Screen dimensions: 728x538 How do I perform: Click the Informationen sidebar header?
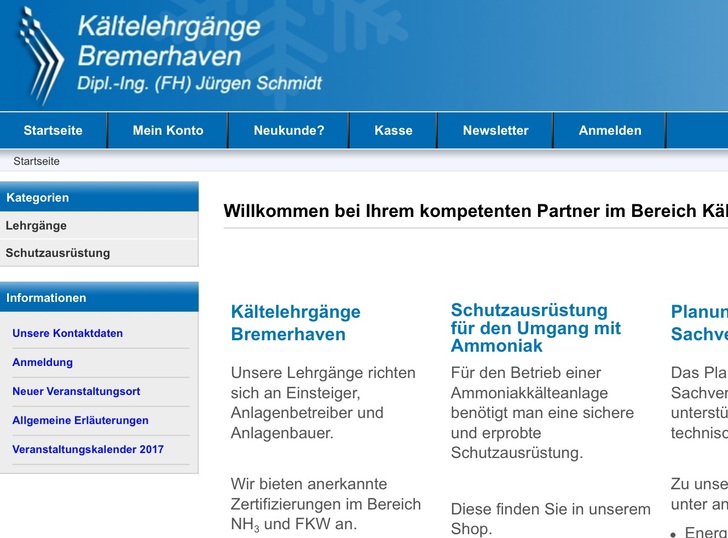click(x=46, y=298)
